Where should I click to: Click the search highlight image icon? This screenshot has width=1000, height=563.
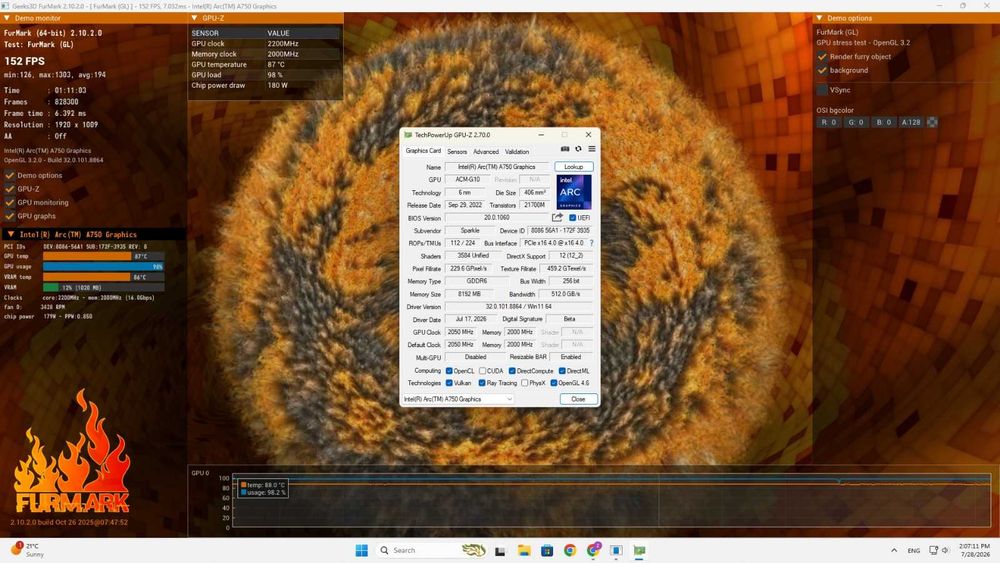click(x=473, y=550)
